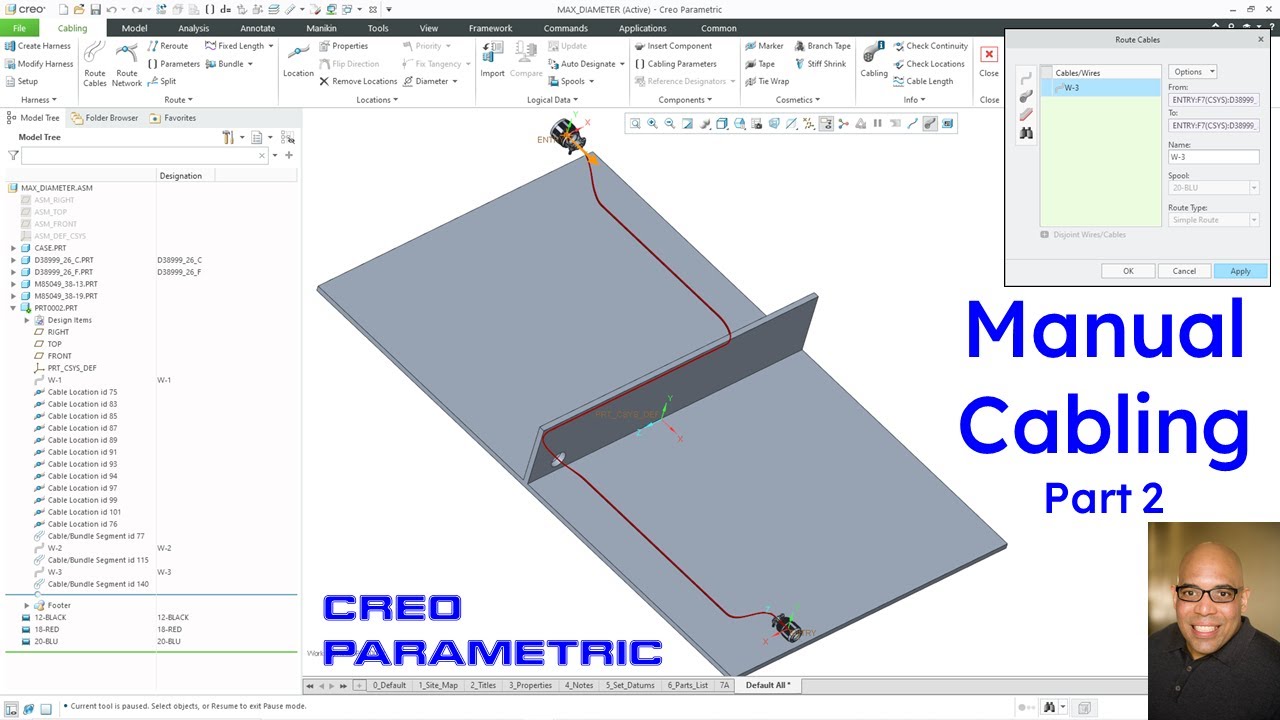
Task: Click the Cabling Parameters button
Action: (674, 64)
